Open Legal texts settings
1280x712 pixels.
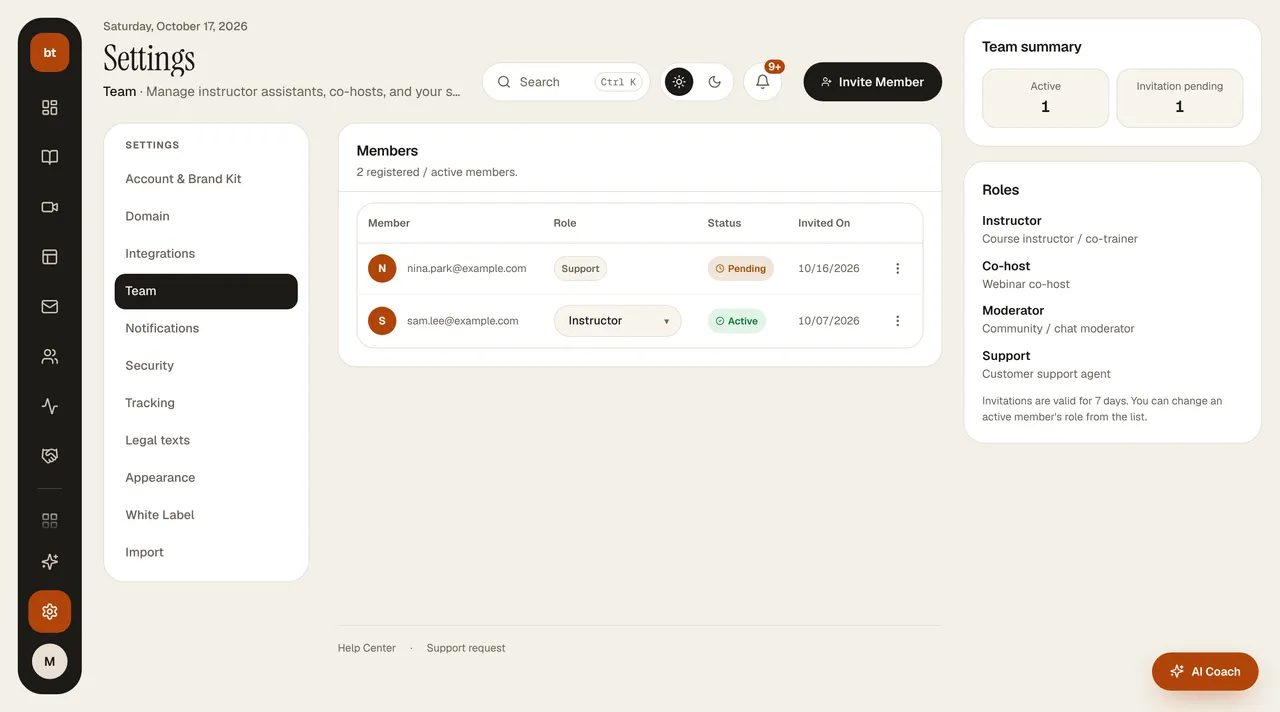click(206, 440)
